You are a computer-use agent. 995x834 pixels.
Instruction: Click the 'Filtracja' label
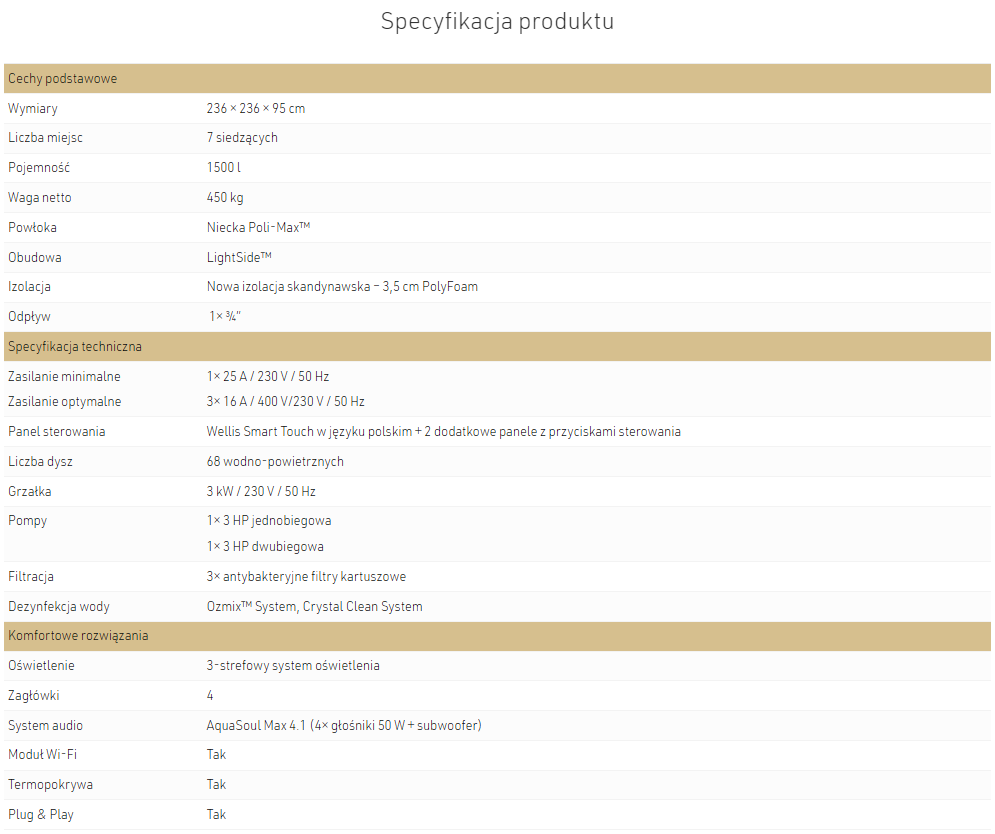coord(31,577)
